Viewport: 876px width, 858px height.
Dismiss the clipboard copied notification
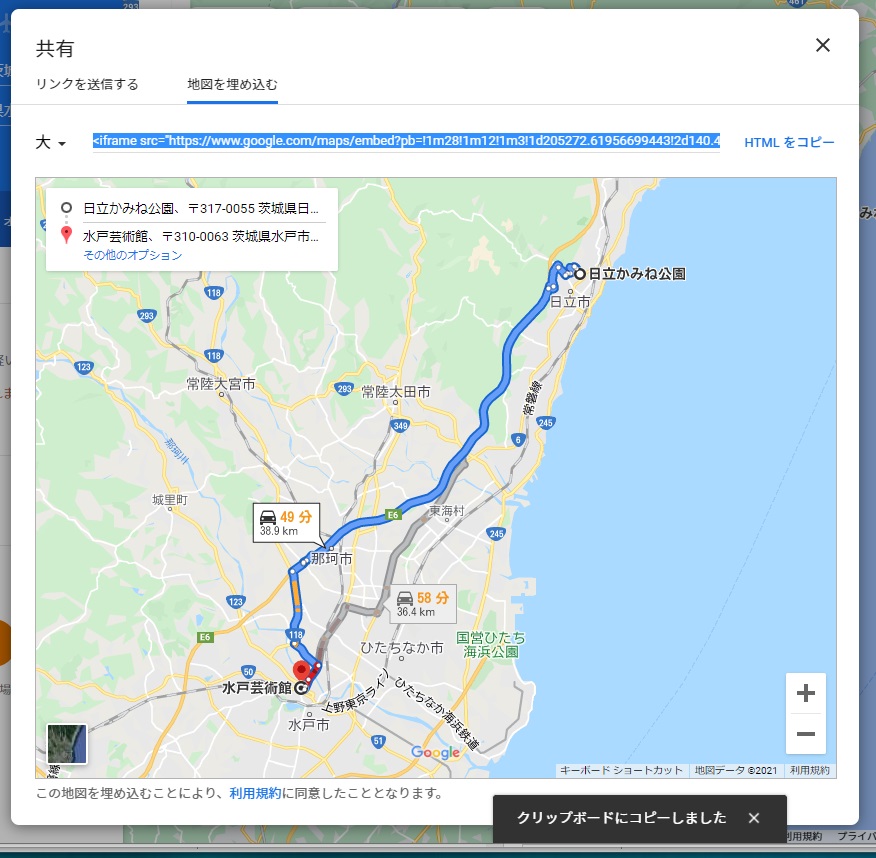754,818
